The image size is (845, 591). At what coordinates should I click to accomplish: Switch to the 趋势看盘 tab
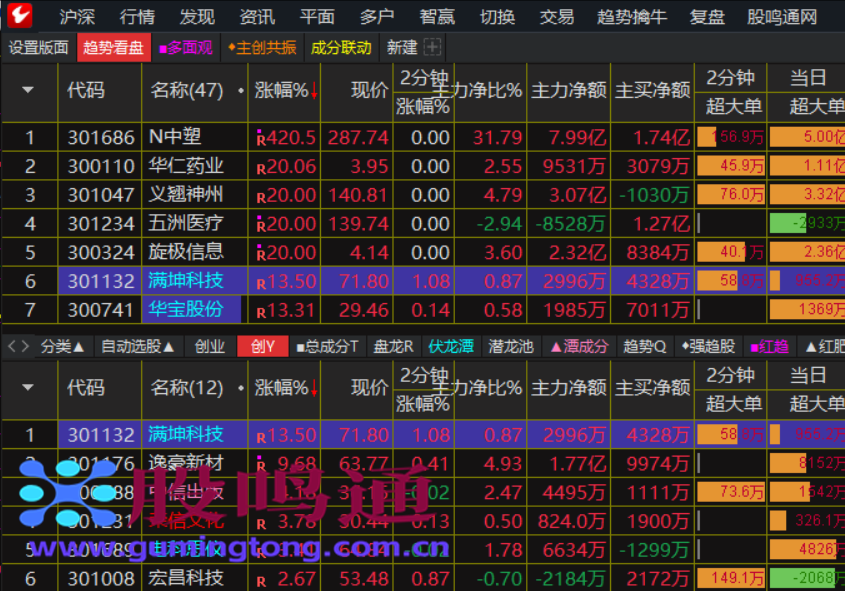tap(114, 47)
